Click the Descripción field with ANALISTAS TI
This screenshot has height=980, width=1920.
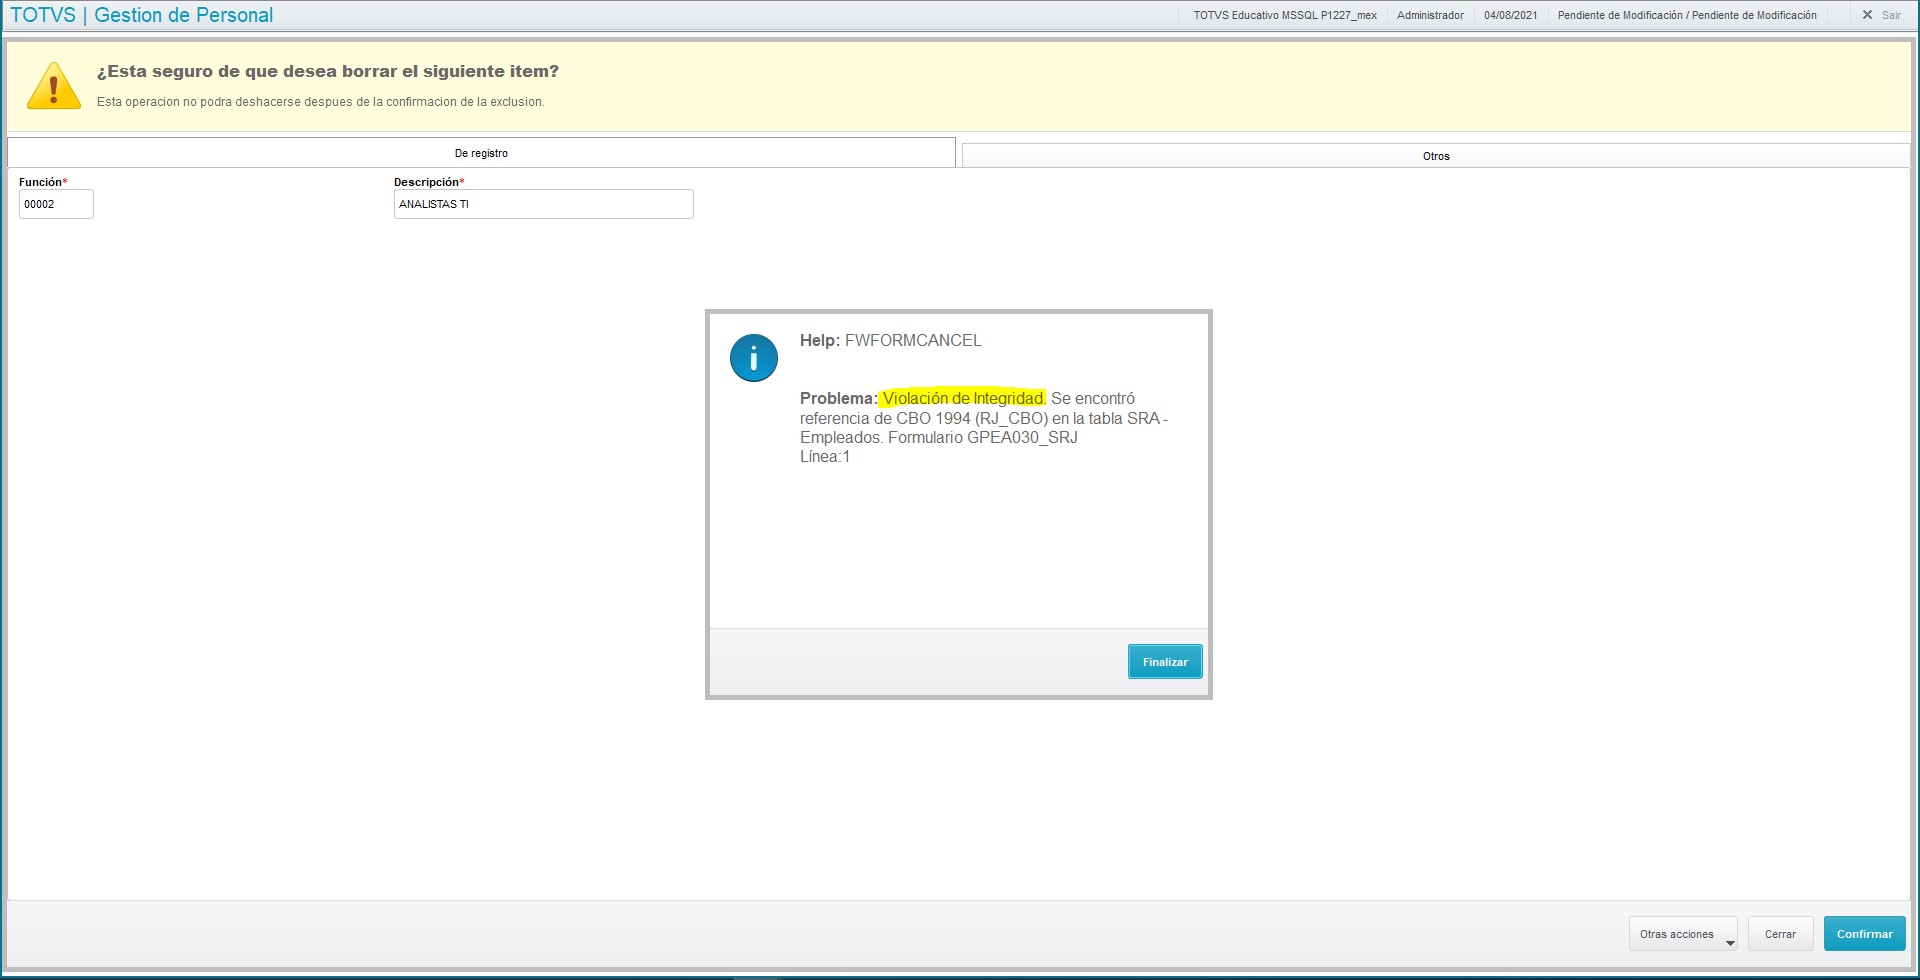(543, 204)
